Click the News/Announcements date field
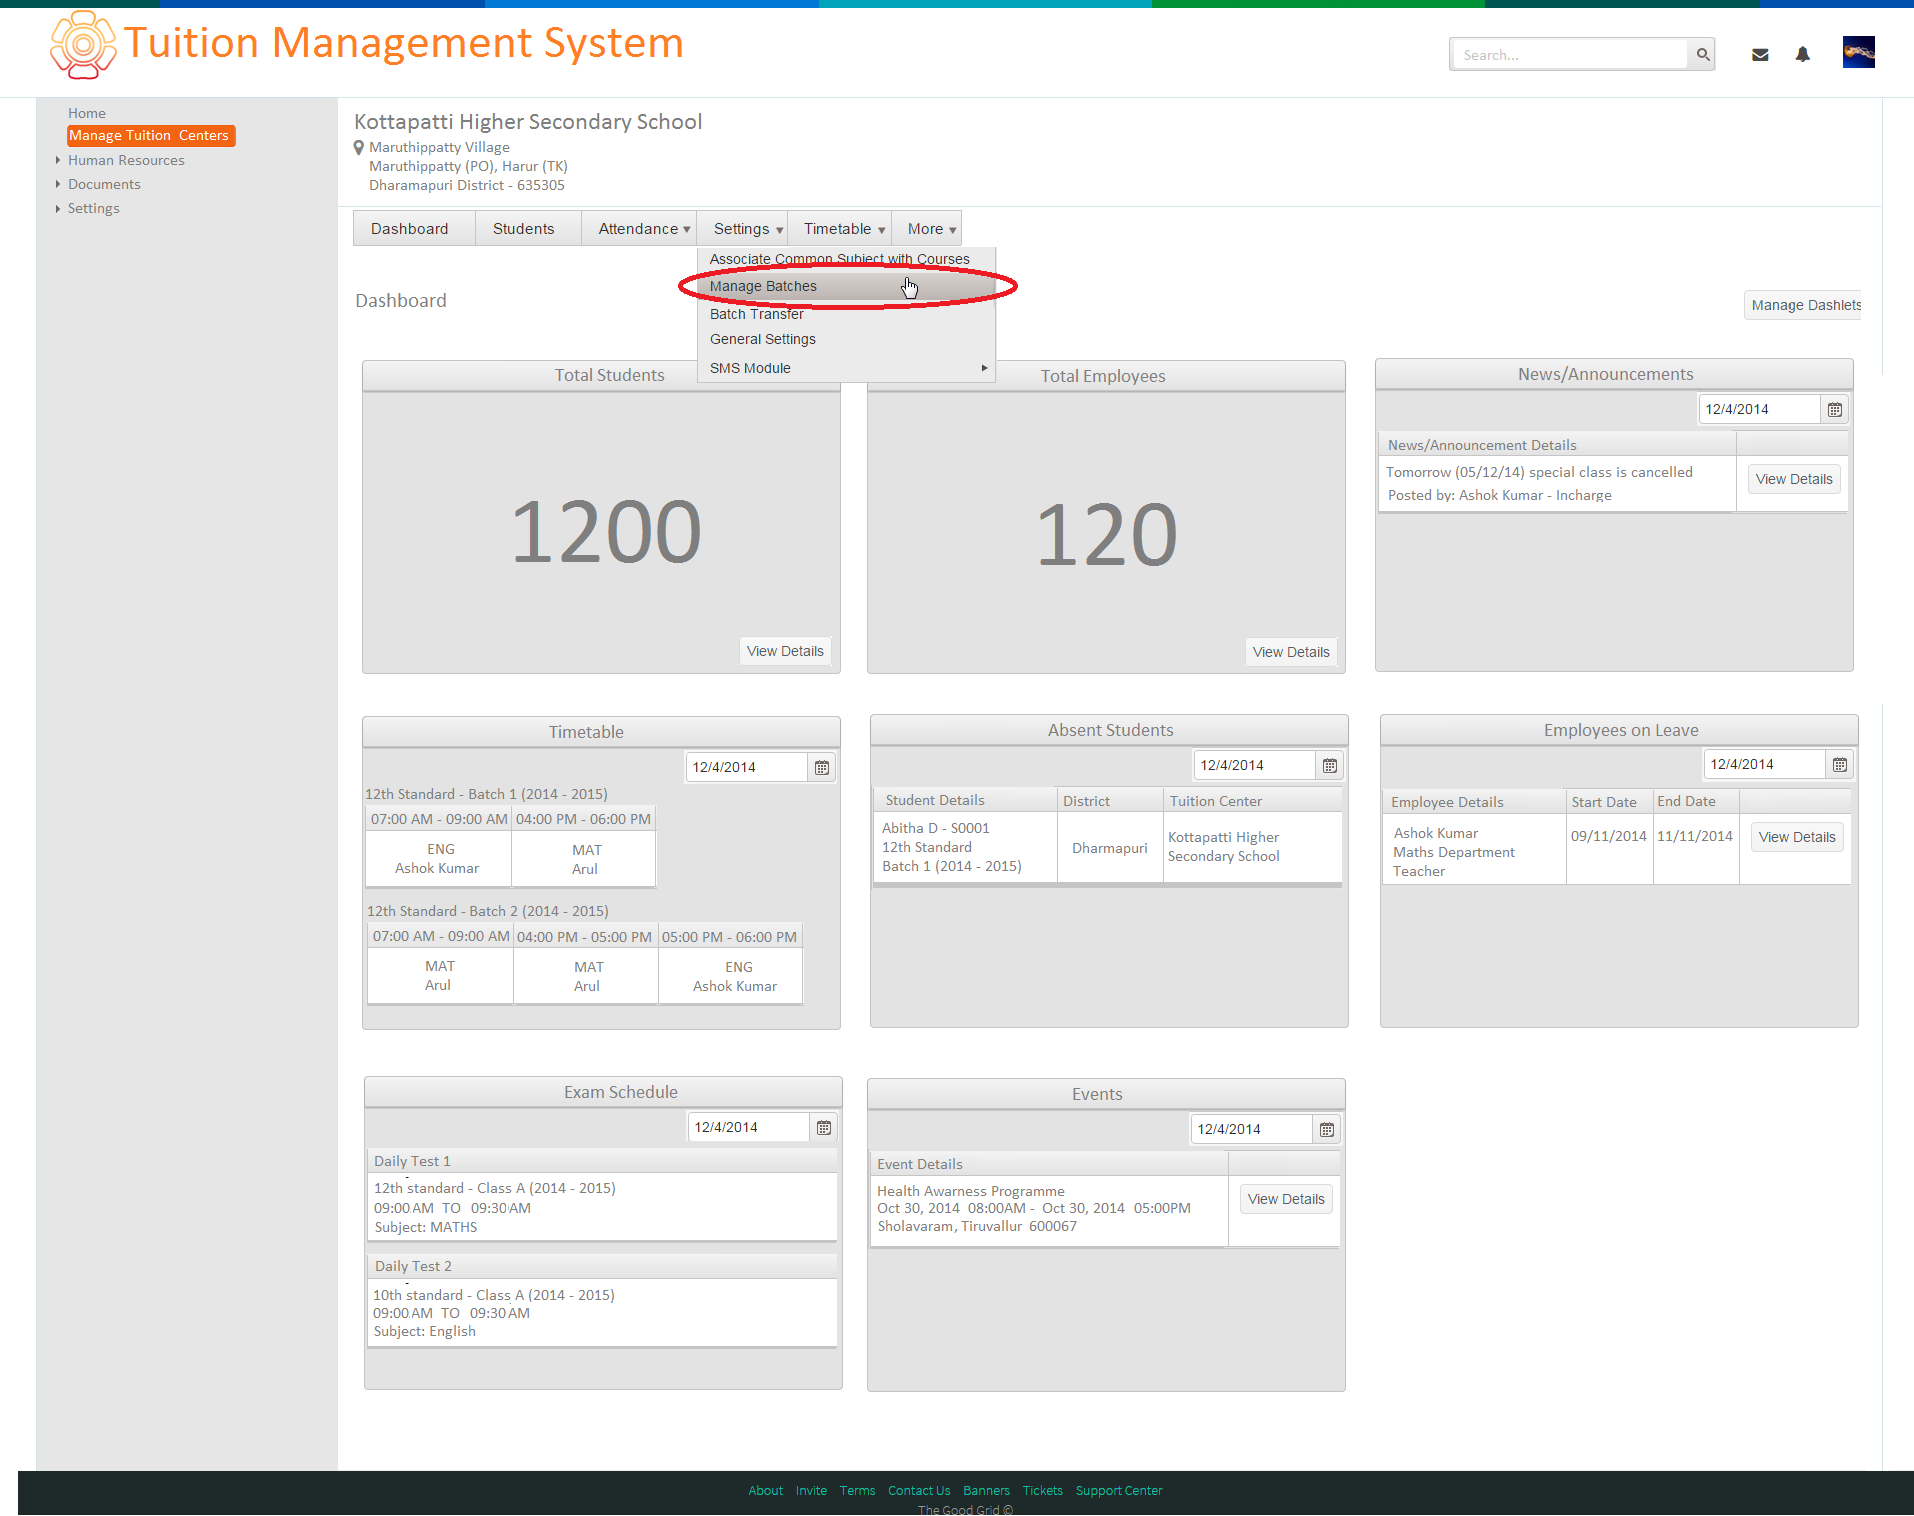Screen dimensions: 1914x1516 pos(1759,410)
